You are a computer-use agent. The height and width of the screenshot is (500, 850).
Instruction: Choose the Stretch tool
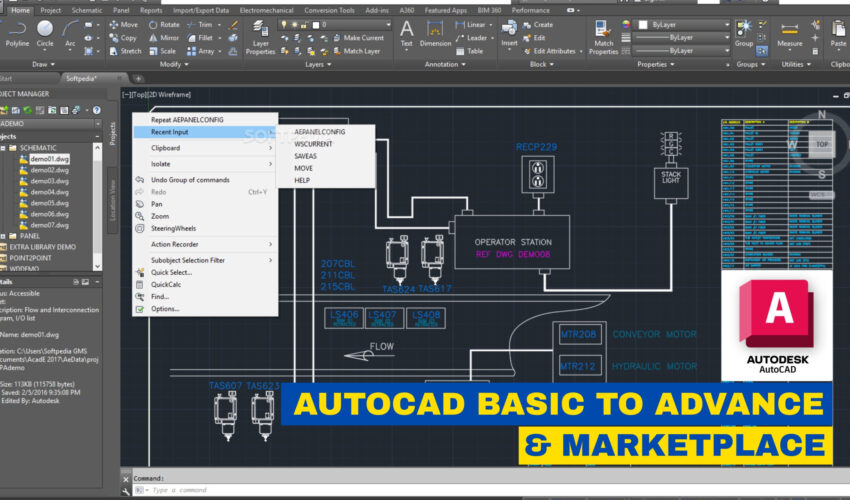pos(125,51)
